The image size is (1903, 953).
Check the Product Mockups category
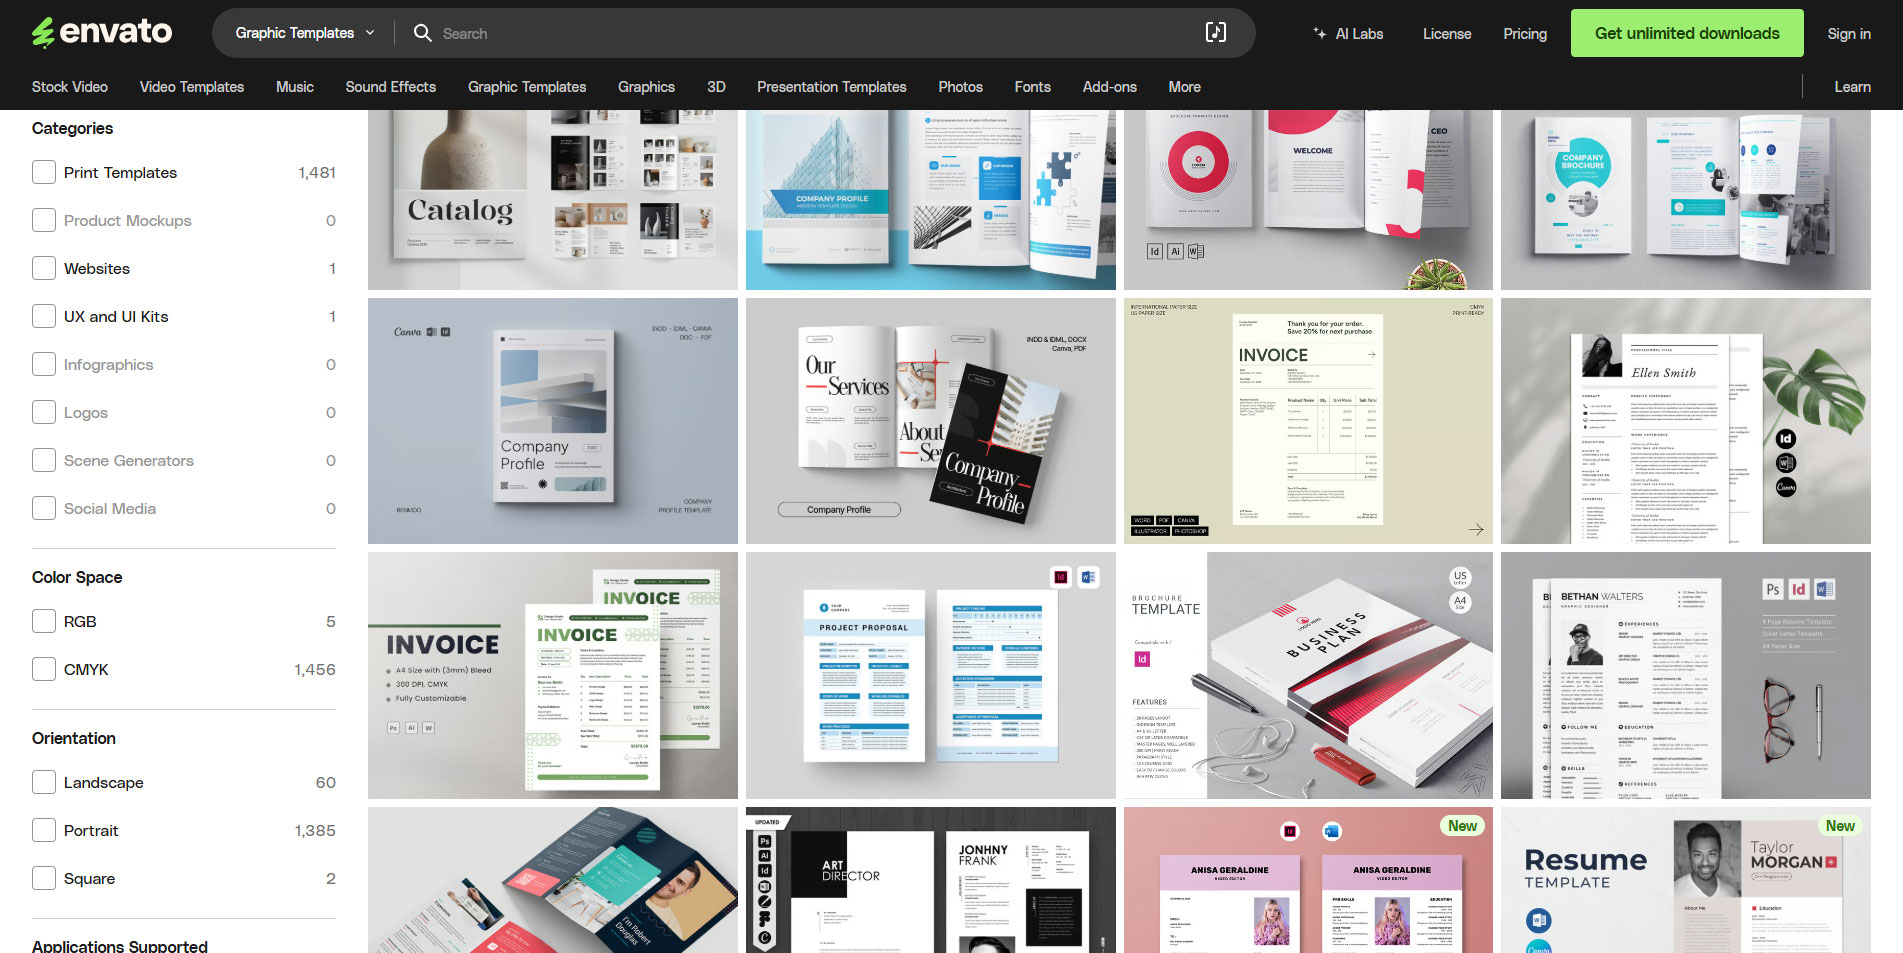coord(44,220)
